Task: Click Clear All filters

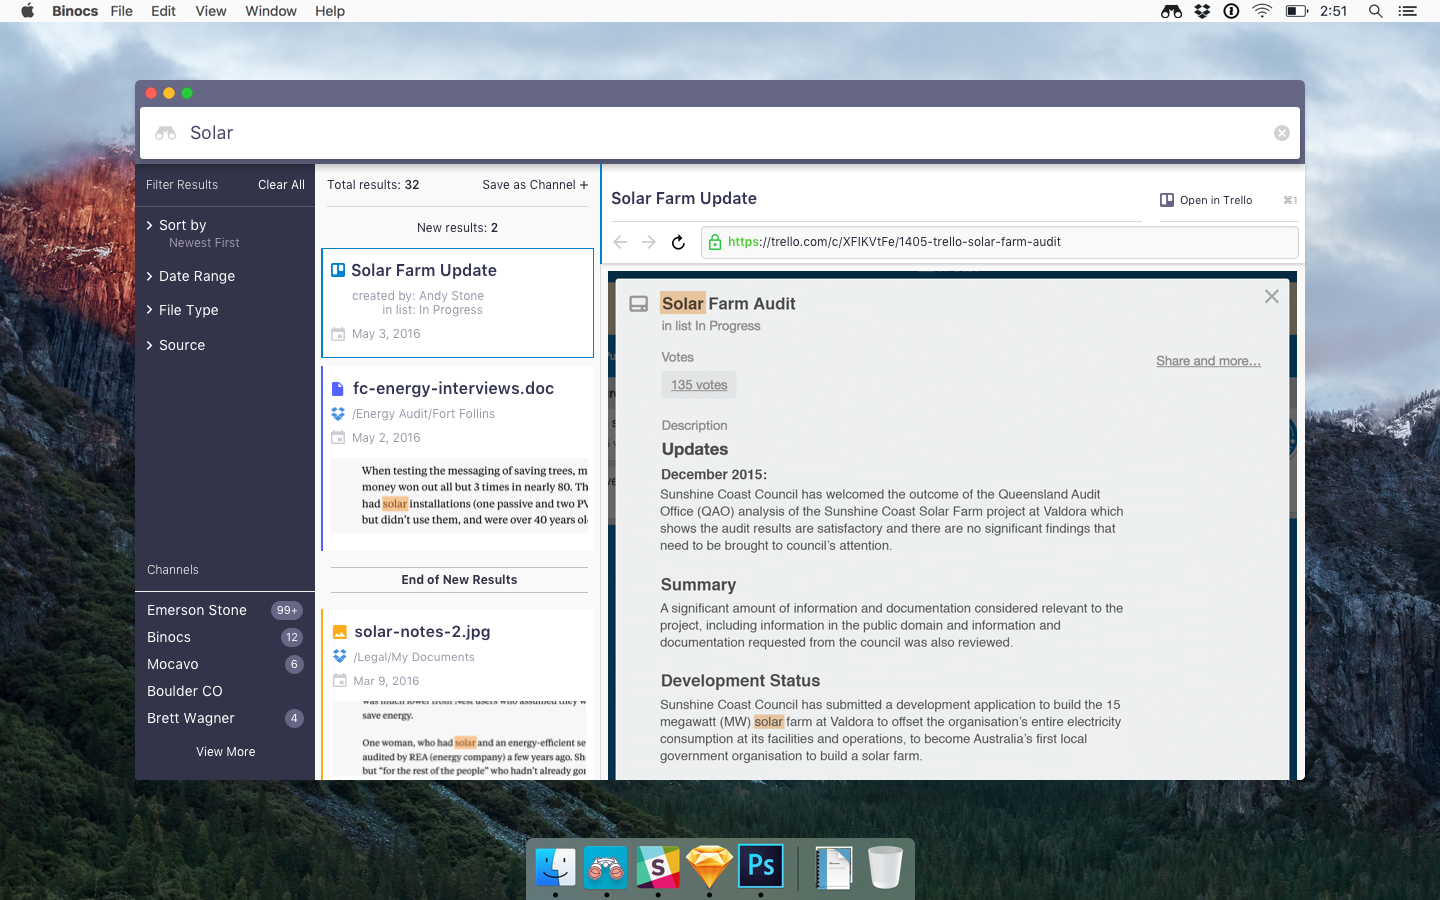Action: tap(281, 185)
